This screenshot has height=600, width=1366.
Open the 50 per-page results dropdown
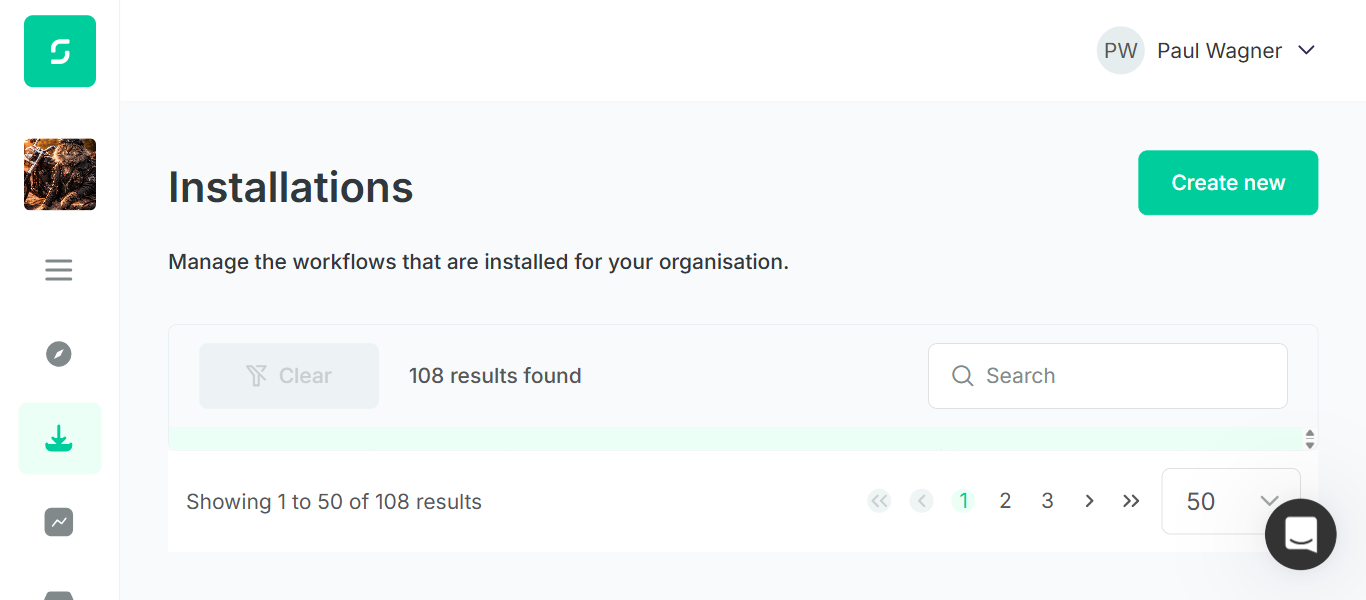1231,501
